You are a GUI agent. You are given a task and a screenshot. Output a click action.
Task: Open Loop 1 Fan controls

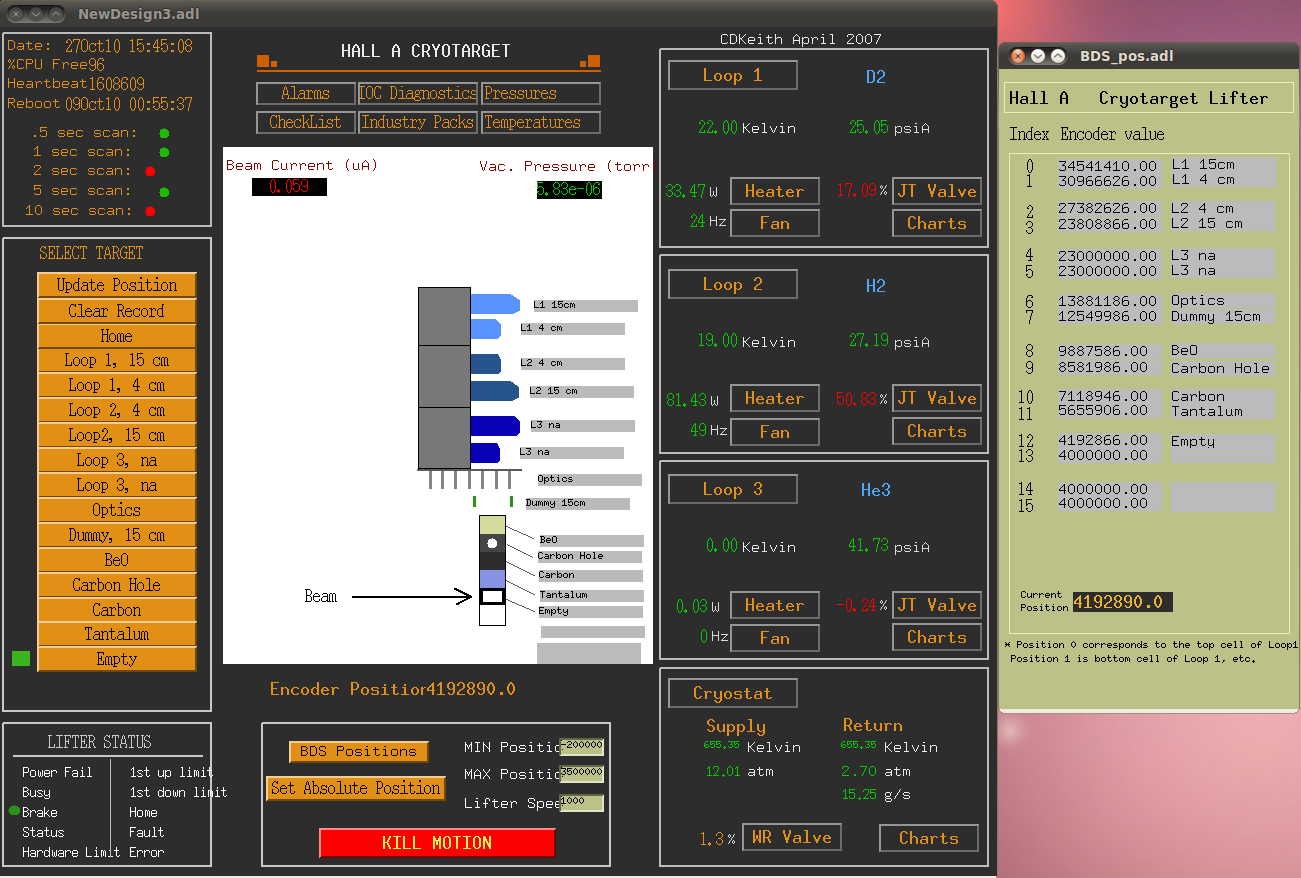pyautogui.click(x=775, y=223)
